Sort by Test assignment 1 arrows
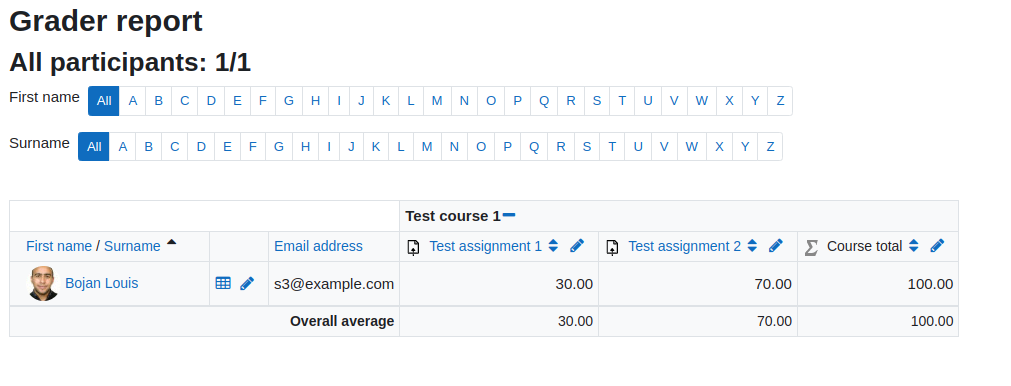This screenshot has width=1011, height=386. coord(553,246)
